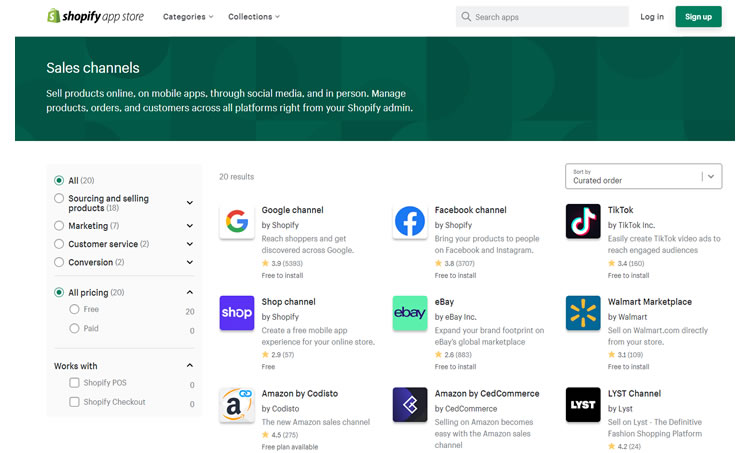Open the eBay app icon

click(410, 313)
